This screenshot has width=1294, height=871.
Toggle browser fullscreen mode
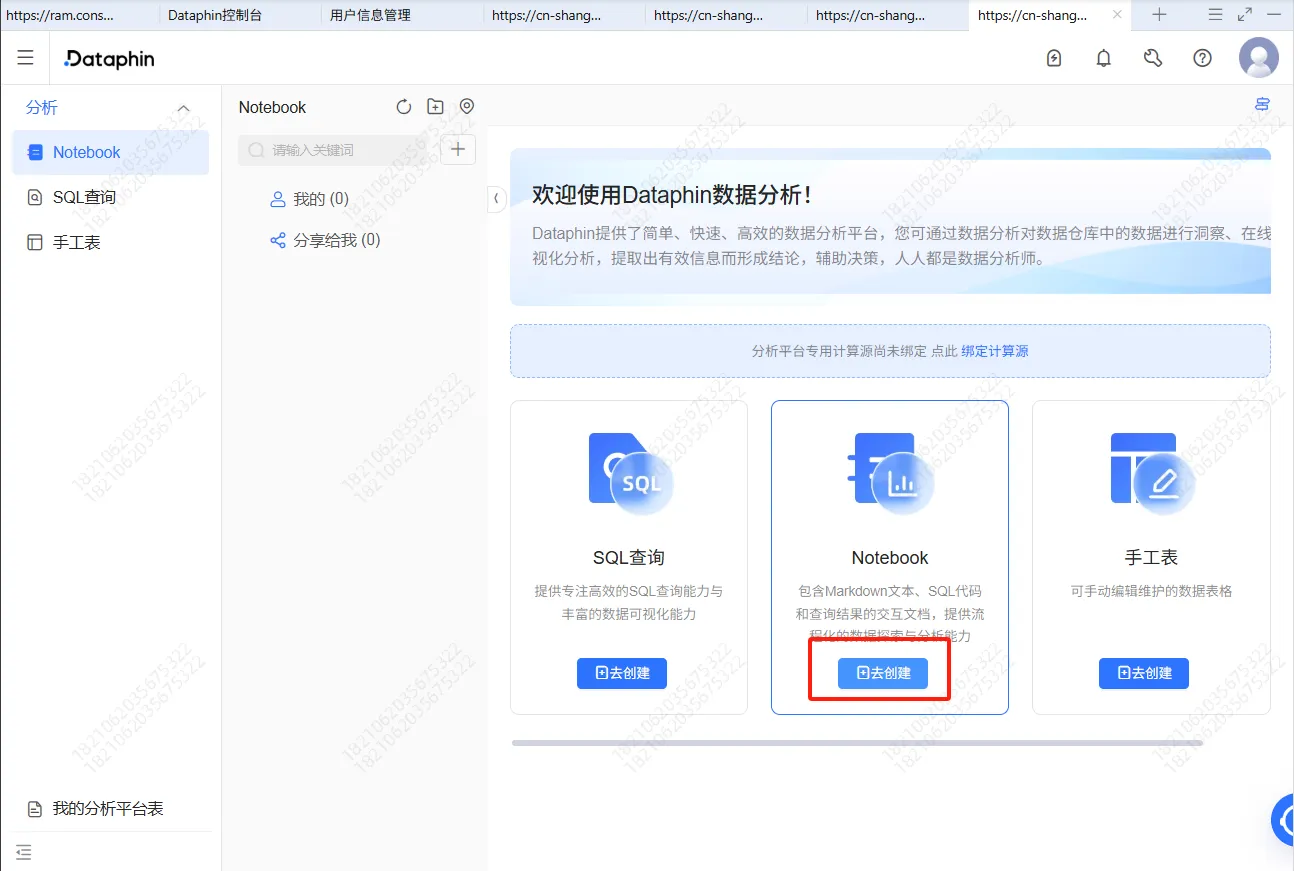pyautogui.click(x=1245, y=14)
